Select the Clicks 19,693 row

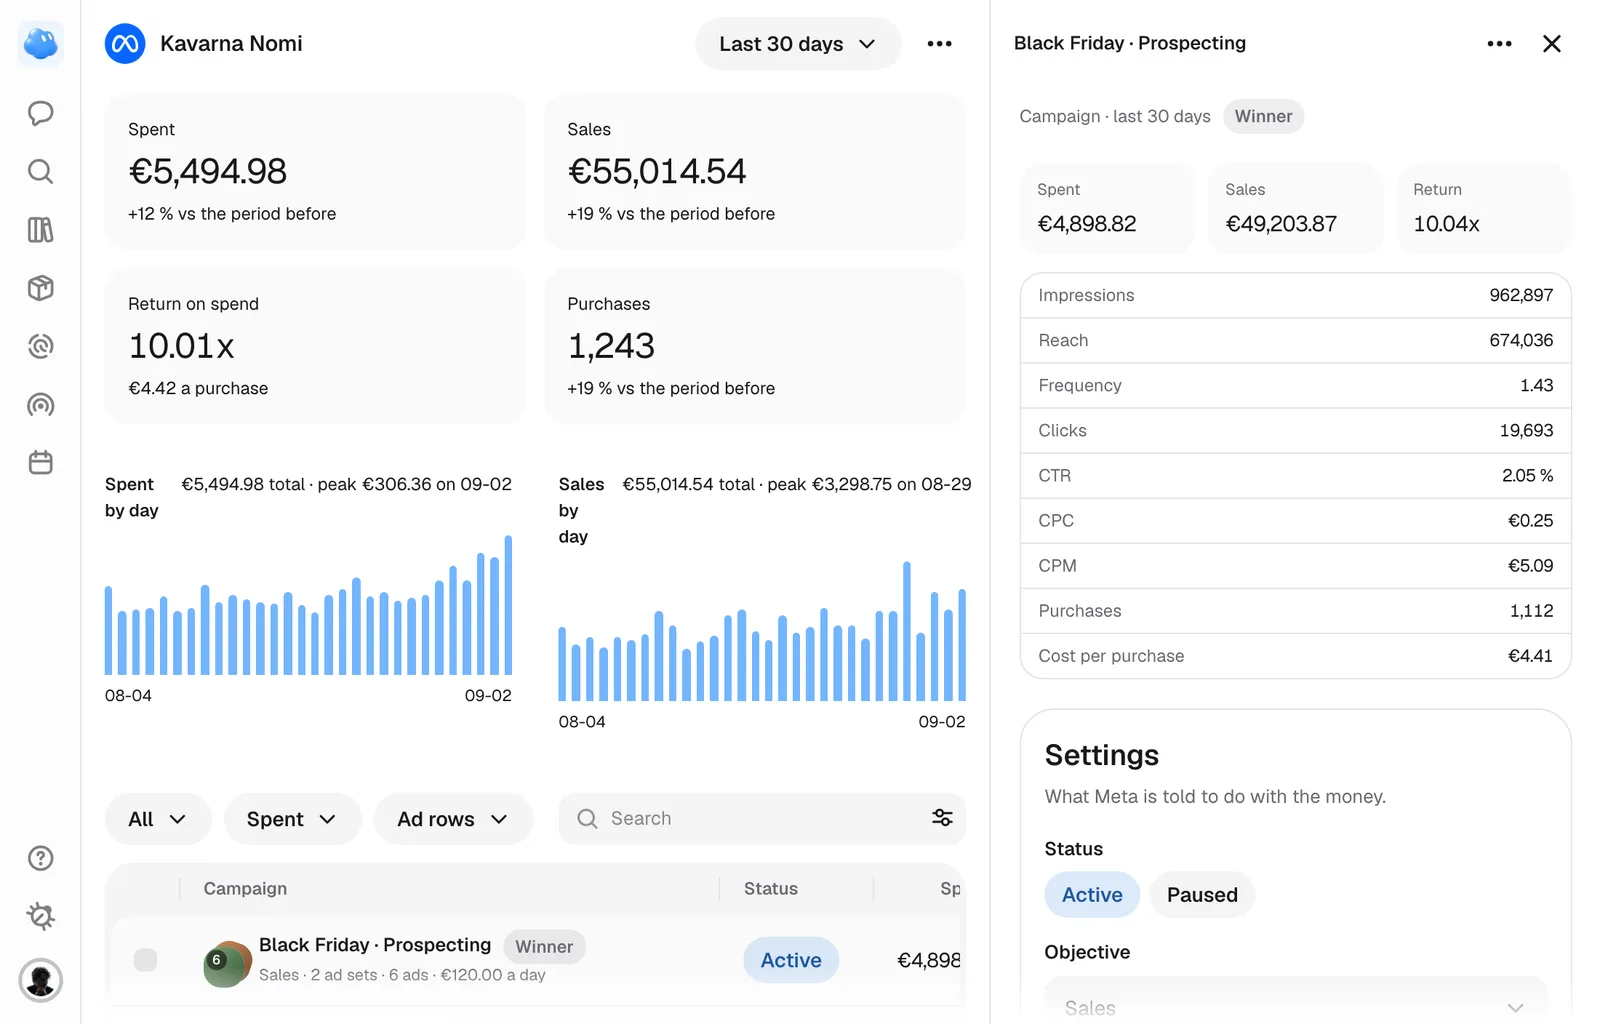point(1295,430)
